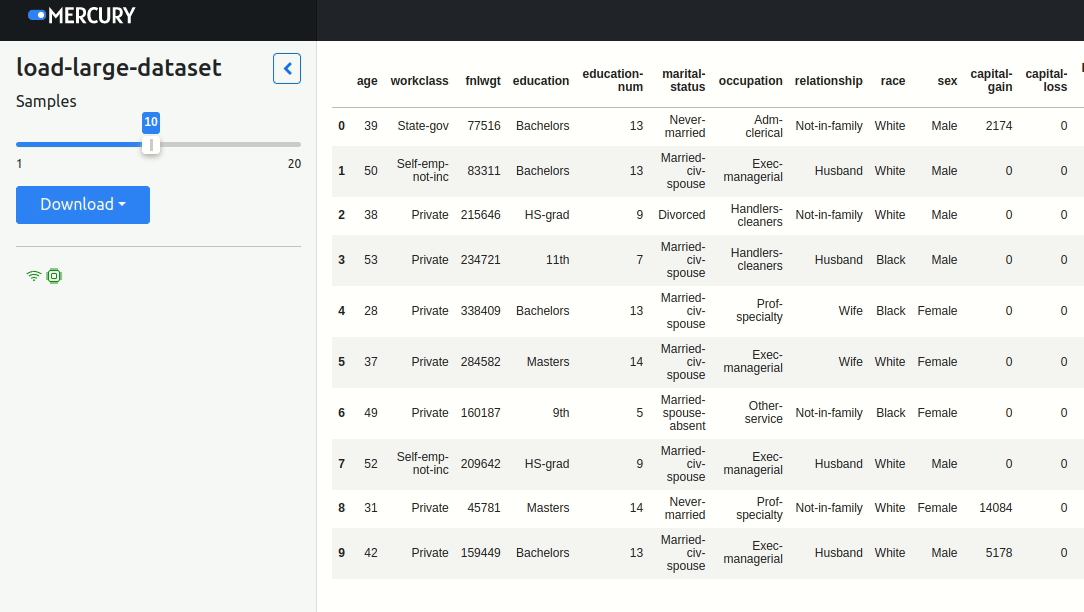1084x612 pixels.
Task: Click the age column header
Action: click(x=367, y=81)
